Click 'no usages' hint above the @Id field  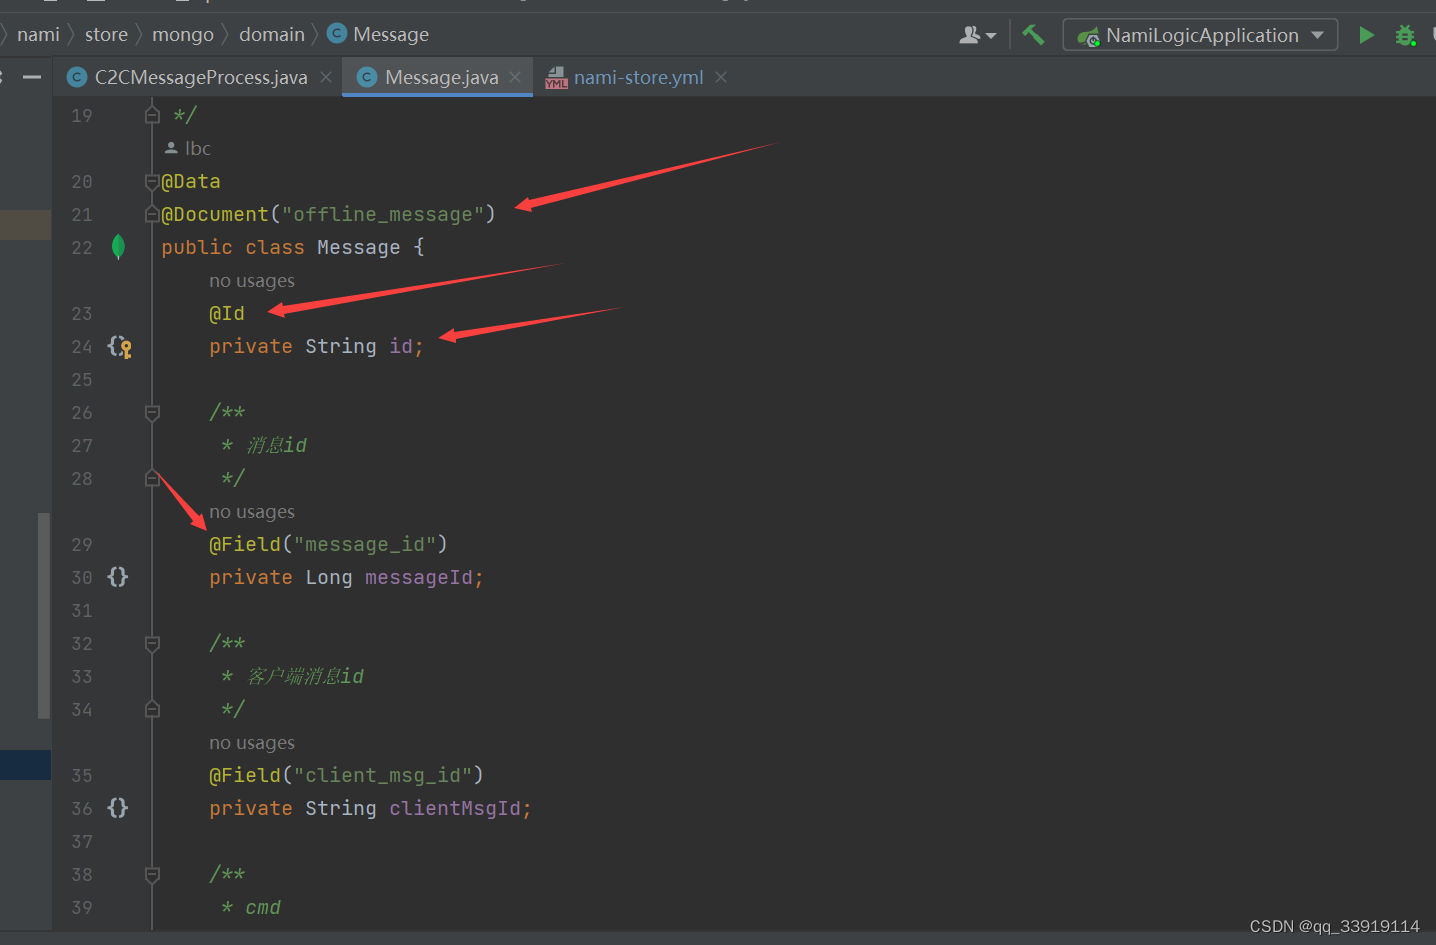tap(252, 281)
